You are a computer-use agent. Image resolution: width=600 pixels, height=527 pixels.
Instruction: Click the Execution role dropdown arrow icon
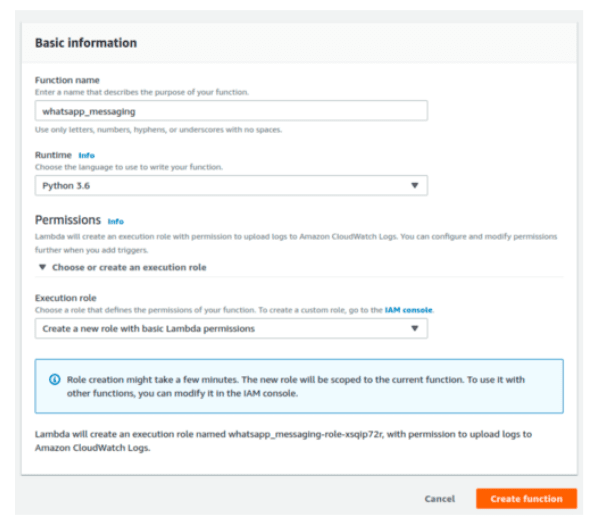tap(414, 328)
